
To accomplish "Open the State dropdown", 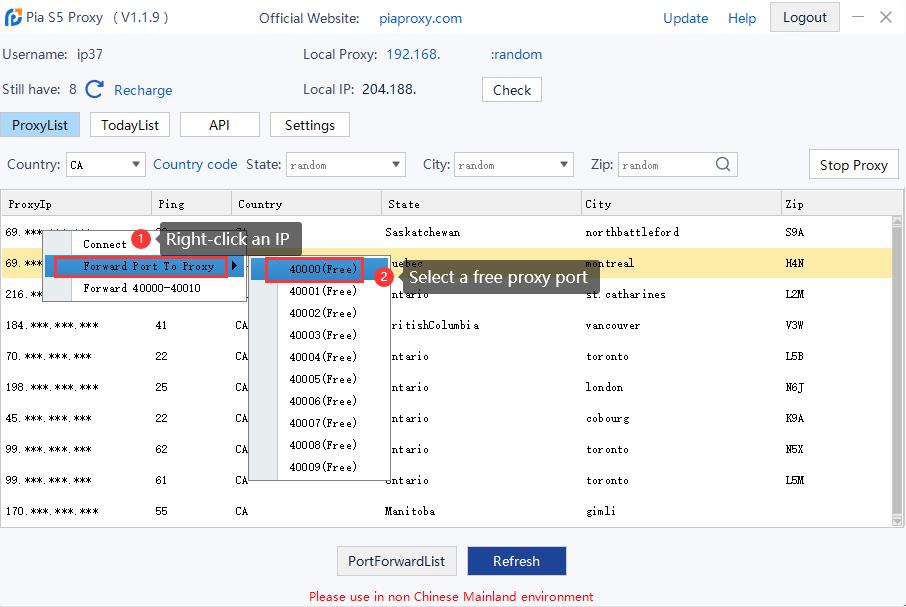I will (x=346, y=165).
